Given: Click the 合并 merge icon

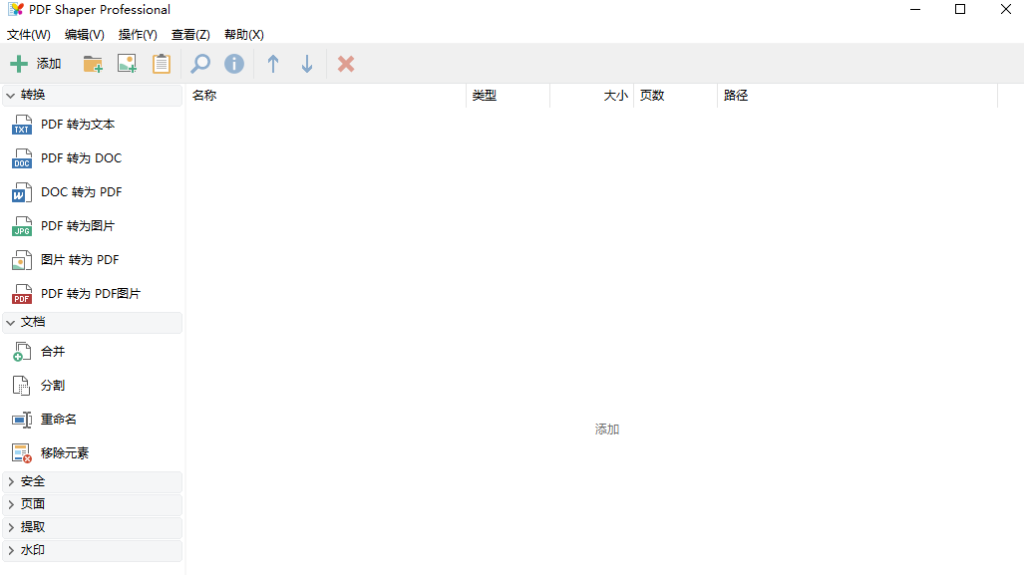Looking at the screenshot, I should coord(22,352).
